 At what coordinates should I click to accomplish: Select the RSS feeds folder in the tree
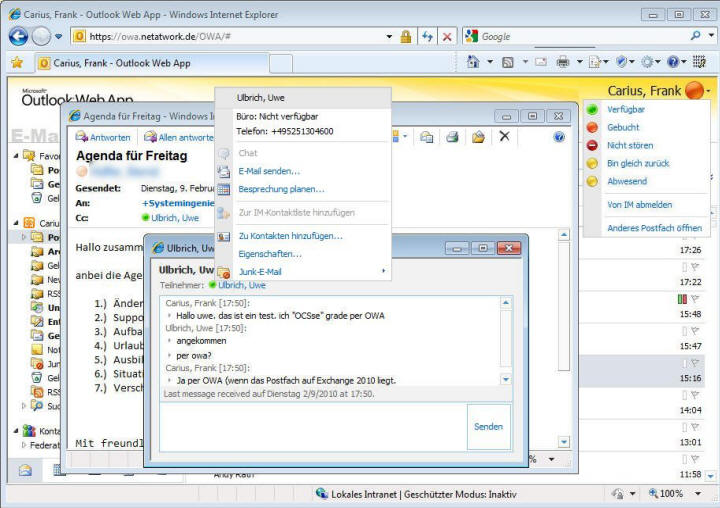click(46, 392)
